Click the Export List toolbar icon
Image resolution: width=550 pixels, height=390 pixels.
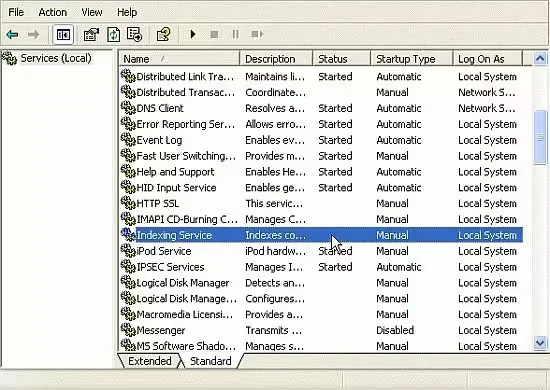click(134, 34)
